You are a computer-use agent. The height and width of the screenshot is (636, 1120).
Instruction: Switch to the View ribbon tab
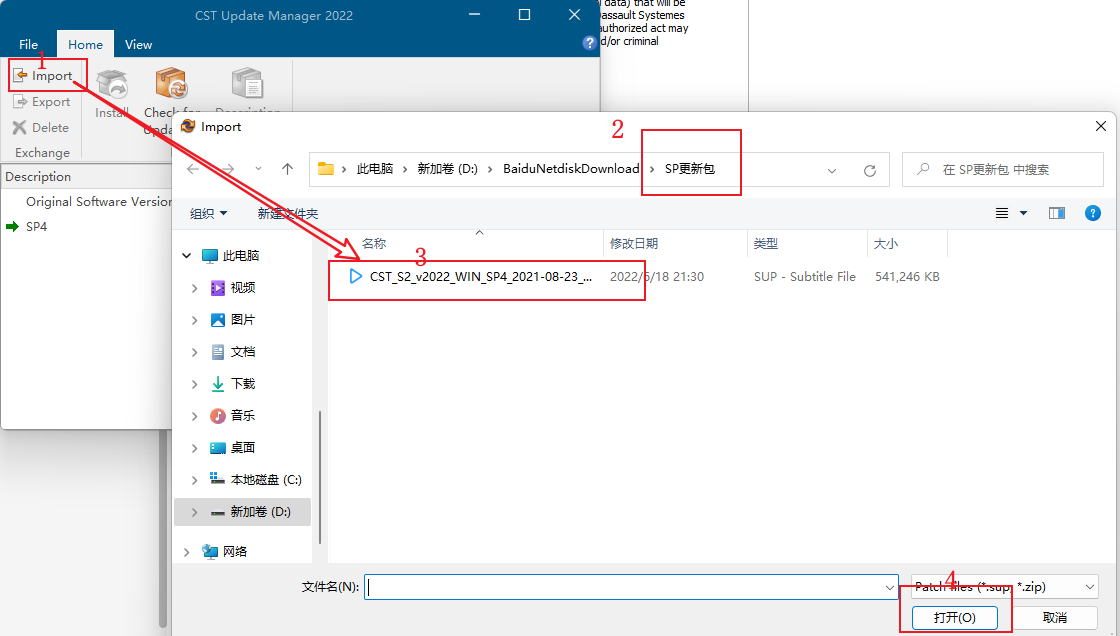pos(138,44)
